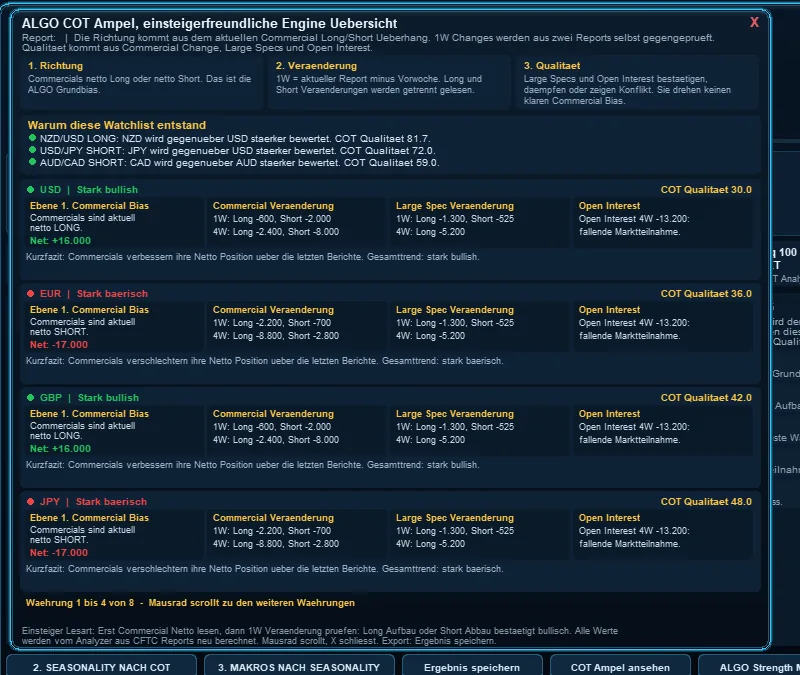Click the green bullet for USD/JPY SHORT
This screenshot has height=675, width=800.
coord(33,150)
